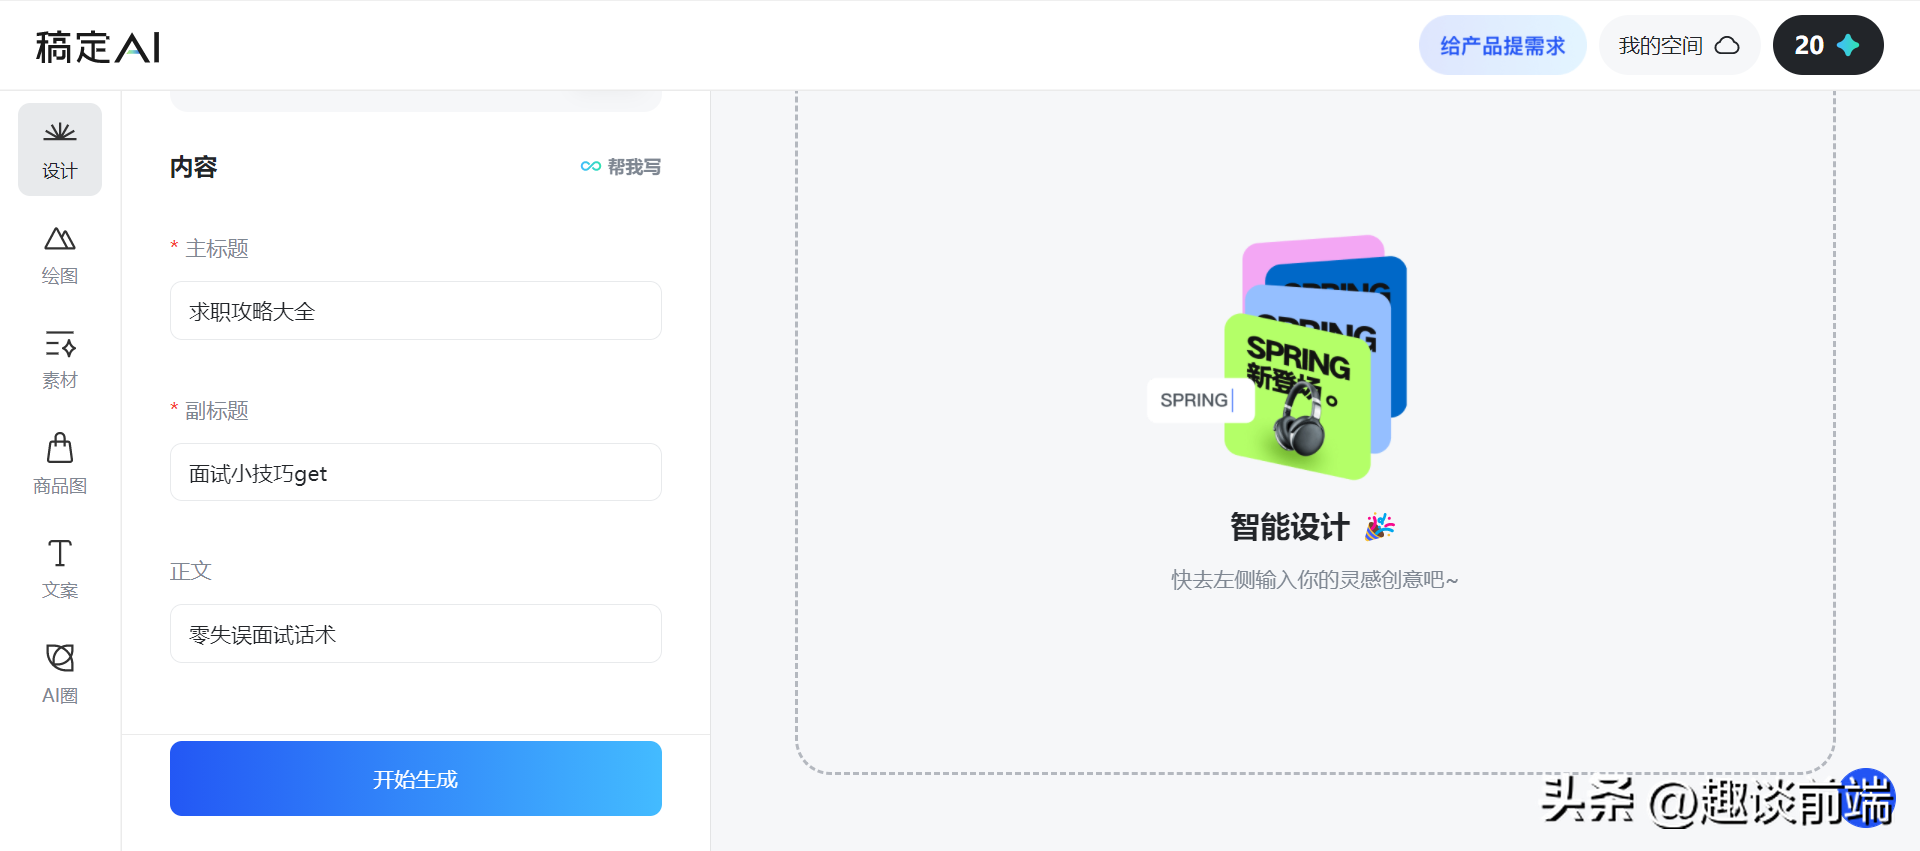Viewport: 1920px width, 851px height.
Task: Click the 稿定AI logo
Action: (98, 47)
